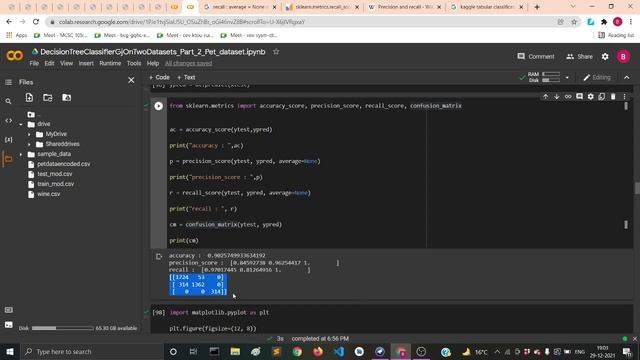Clear the cell output icon

point(159,257)
